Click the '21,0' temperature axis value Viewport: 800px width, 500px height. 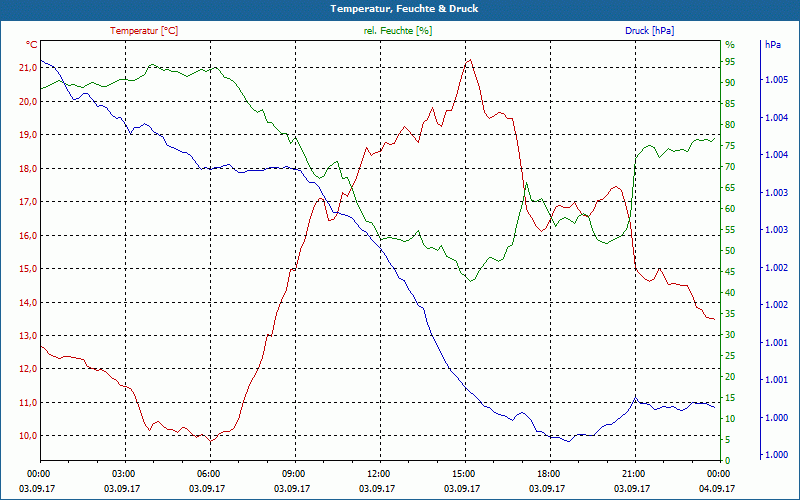[x=28, y=68]
